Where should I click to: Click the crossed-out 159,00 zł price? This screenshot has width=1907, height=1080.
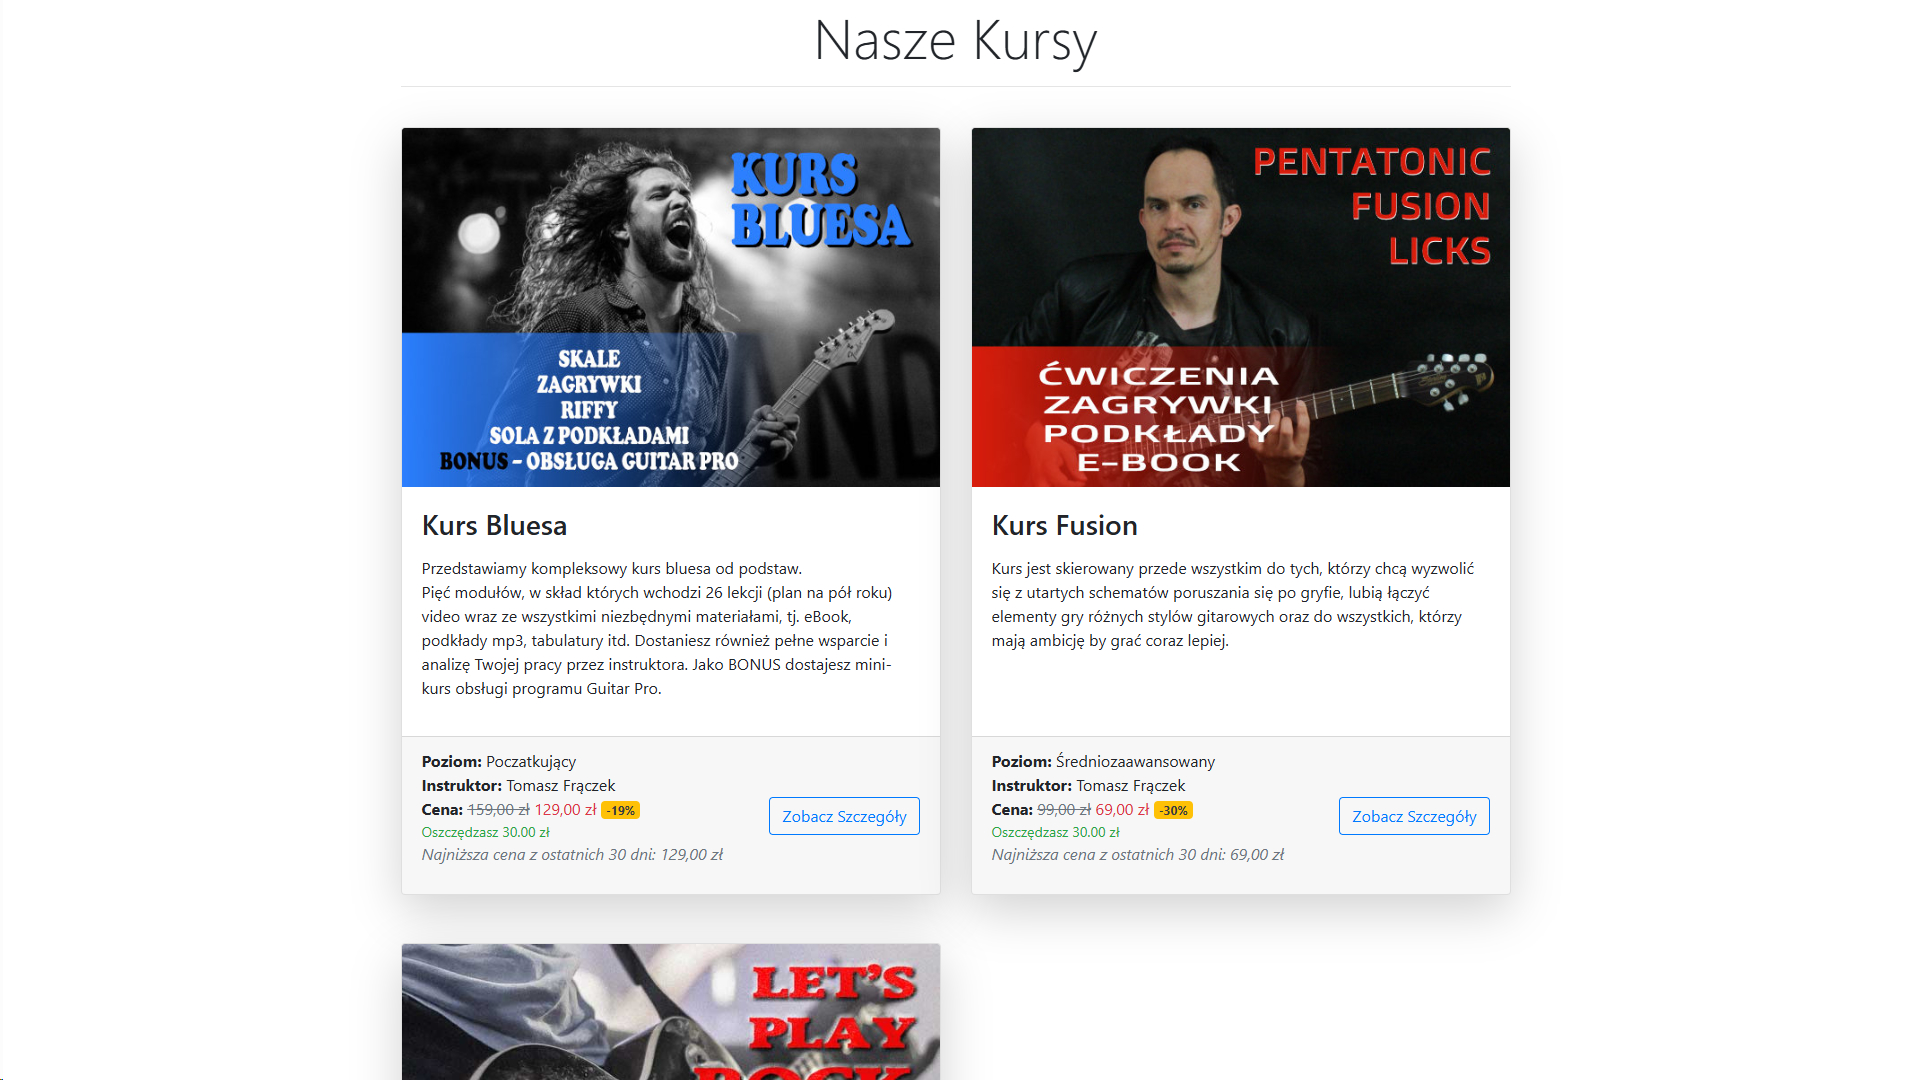coord(498,810)
